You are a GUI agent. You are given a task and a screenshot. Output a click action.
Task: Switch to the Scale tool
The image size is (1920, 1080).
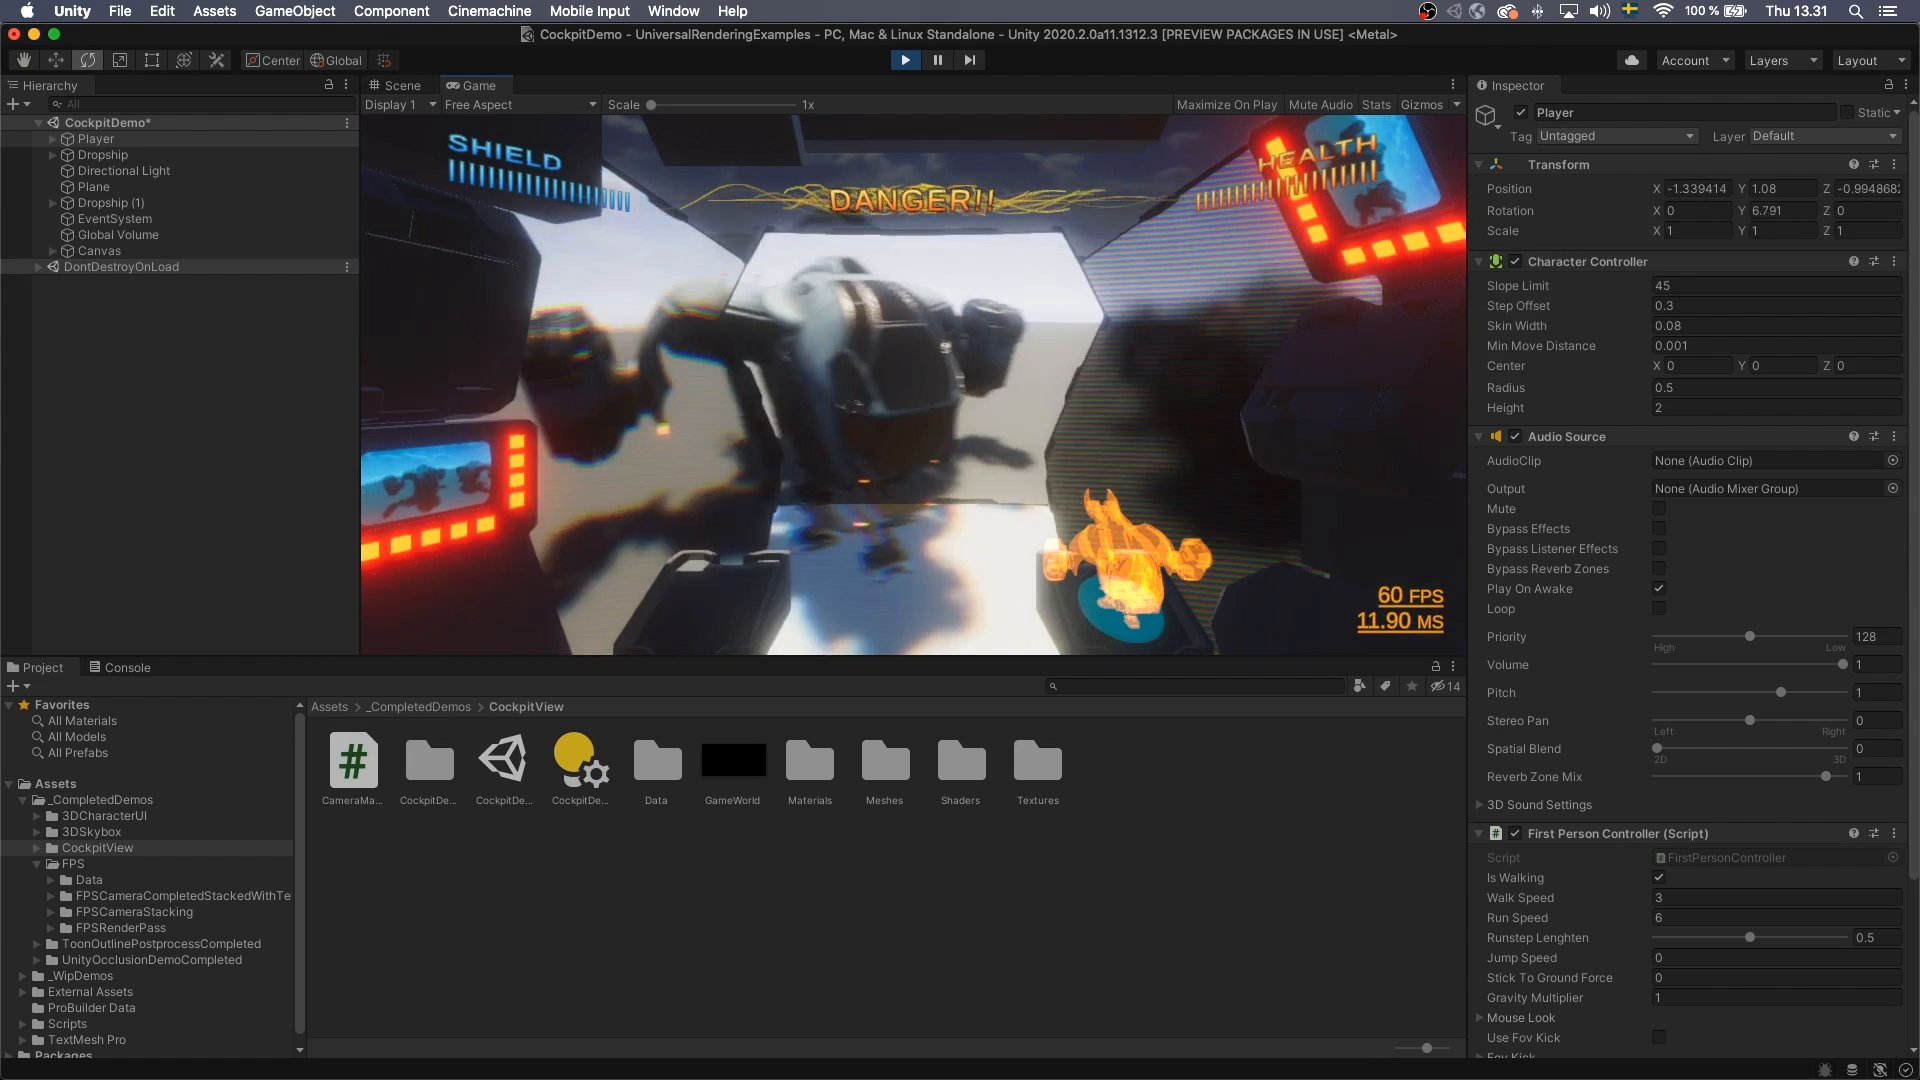click(120, 60)
